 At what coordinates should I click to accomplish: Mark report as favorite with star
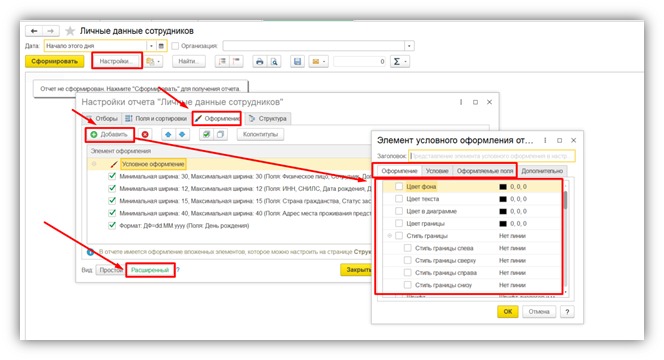[70, 31]
